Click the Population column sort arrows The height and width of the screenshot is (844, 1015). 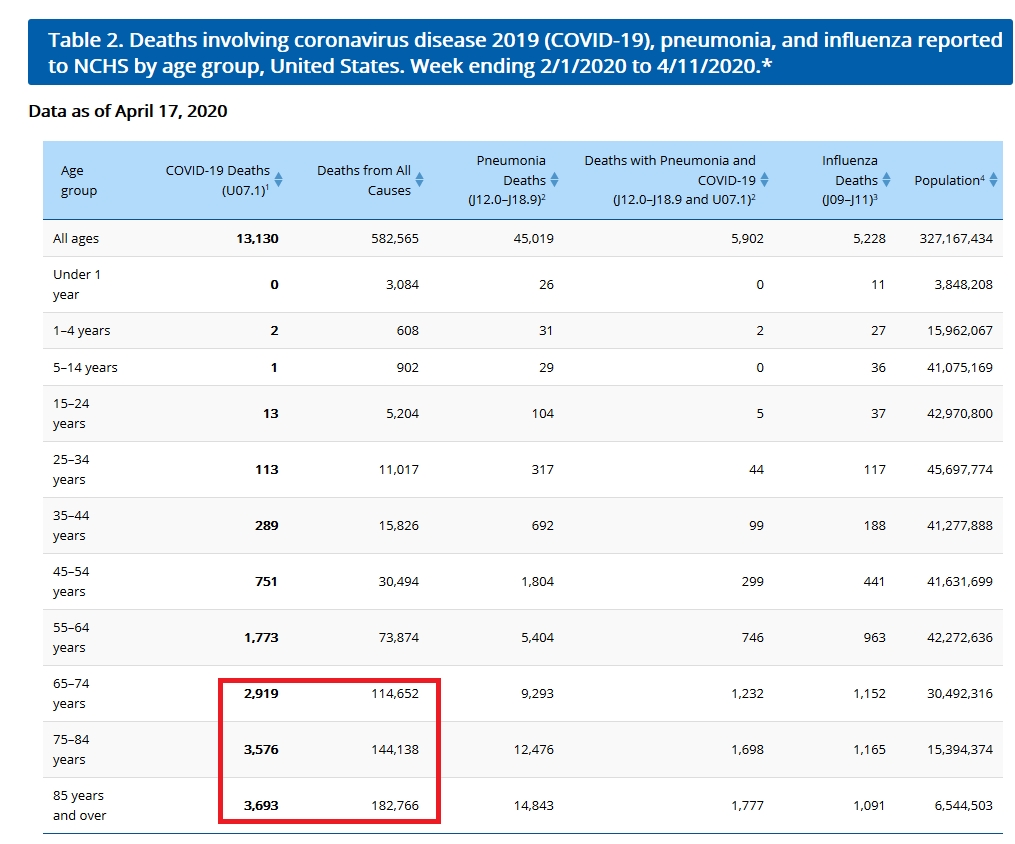(x=993, y=180)
